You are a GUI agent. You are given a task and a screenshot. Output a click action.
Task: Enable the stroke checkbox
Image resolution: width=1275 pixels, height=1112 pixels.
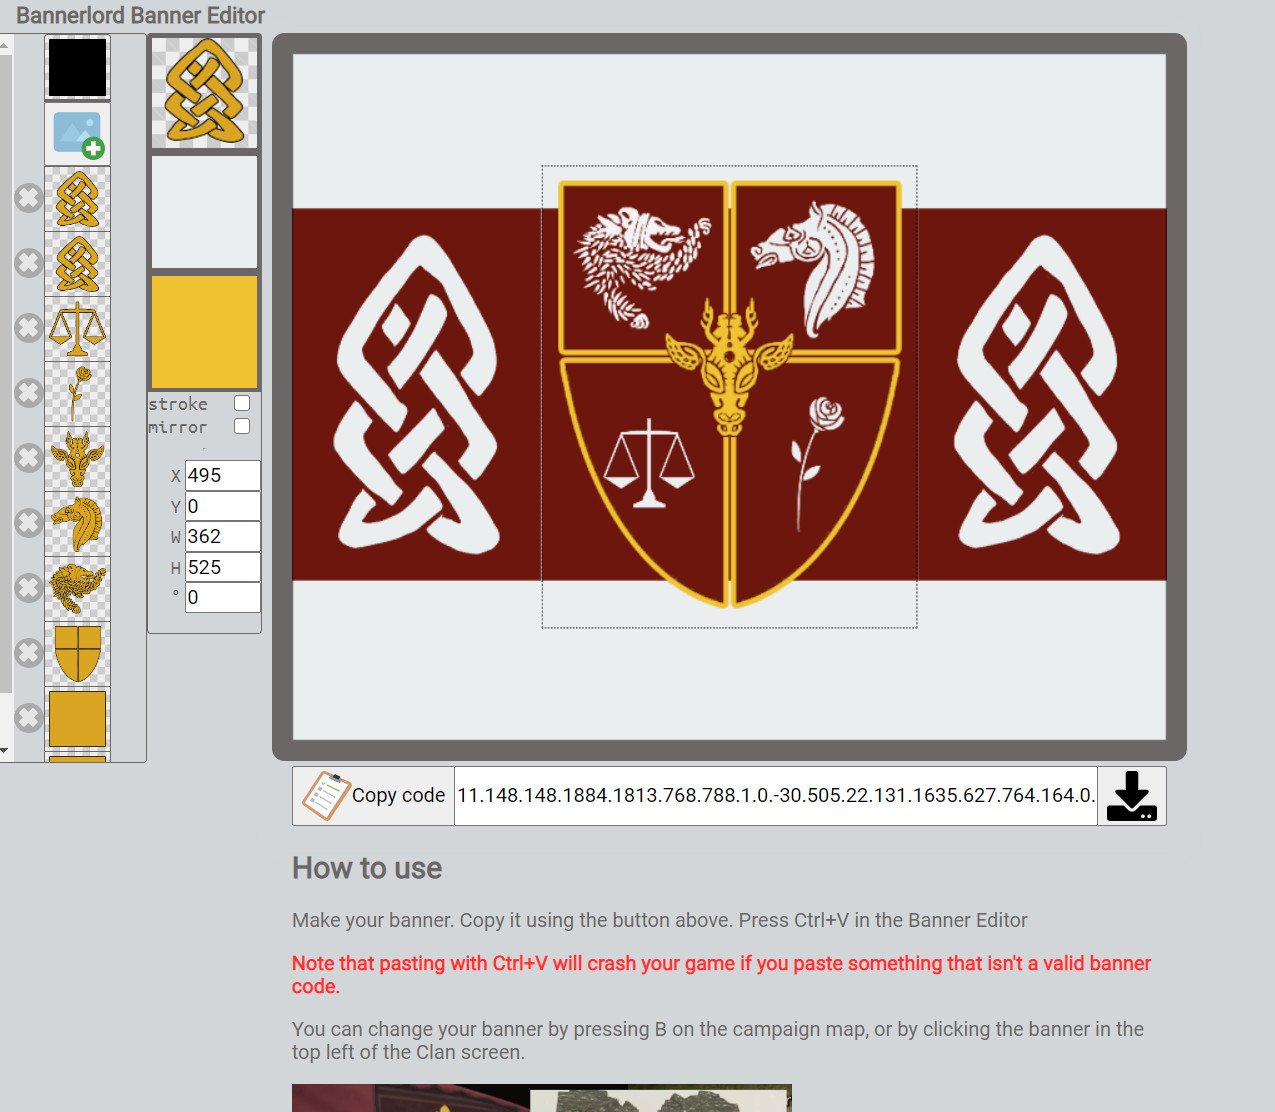click(242, 403)
